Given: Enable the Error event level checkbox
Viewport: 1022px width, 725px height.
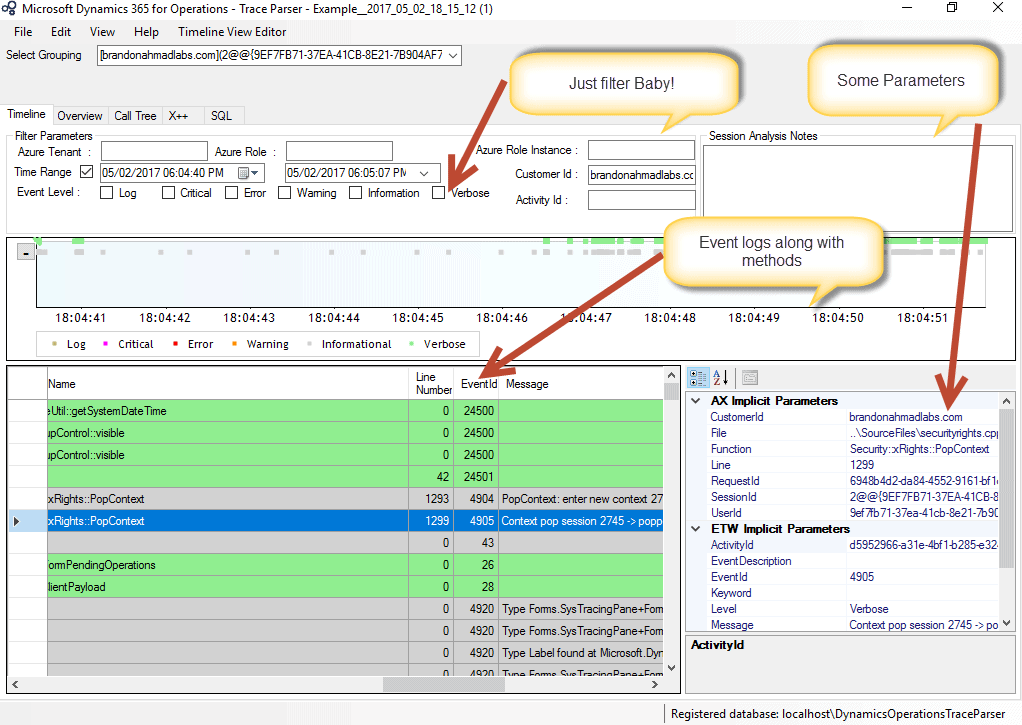Looking at the screenshot, I should [x=231, y=193].
